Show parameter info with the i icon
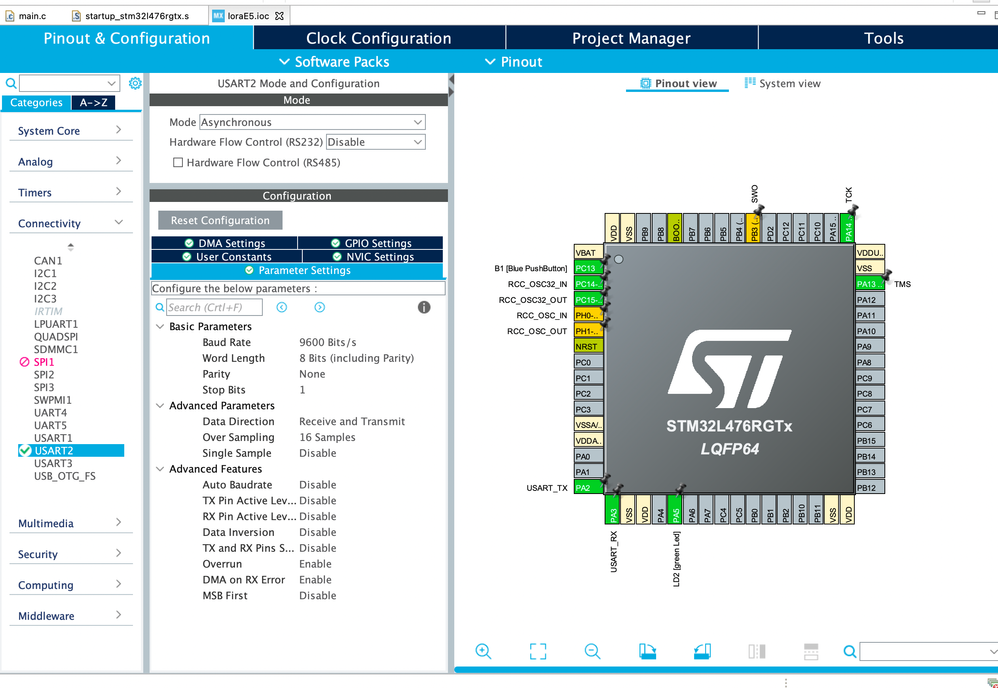Image resolution: width=998 pixels, height=688 pixels. tap(424, 307)
